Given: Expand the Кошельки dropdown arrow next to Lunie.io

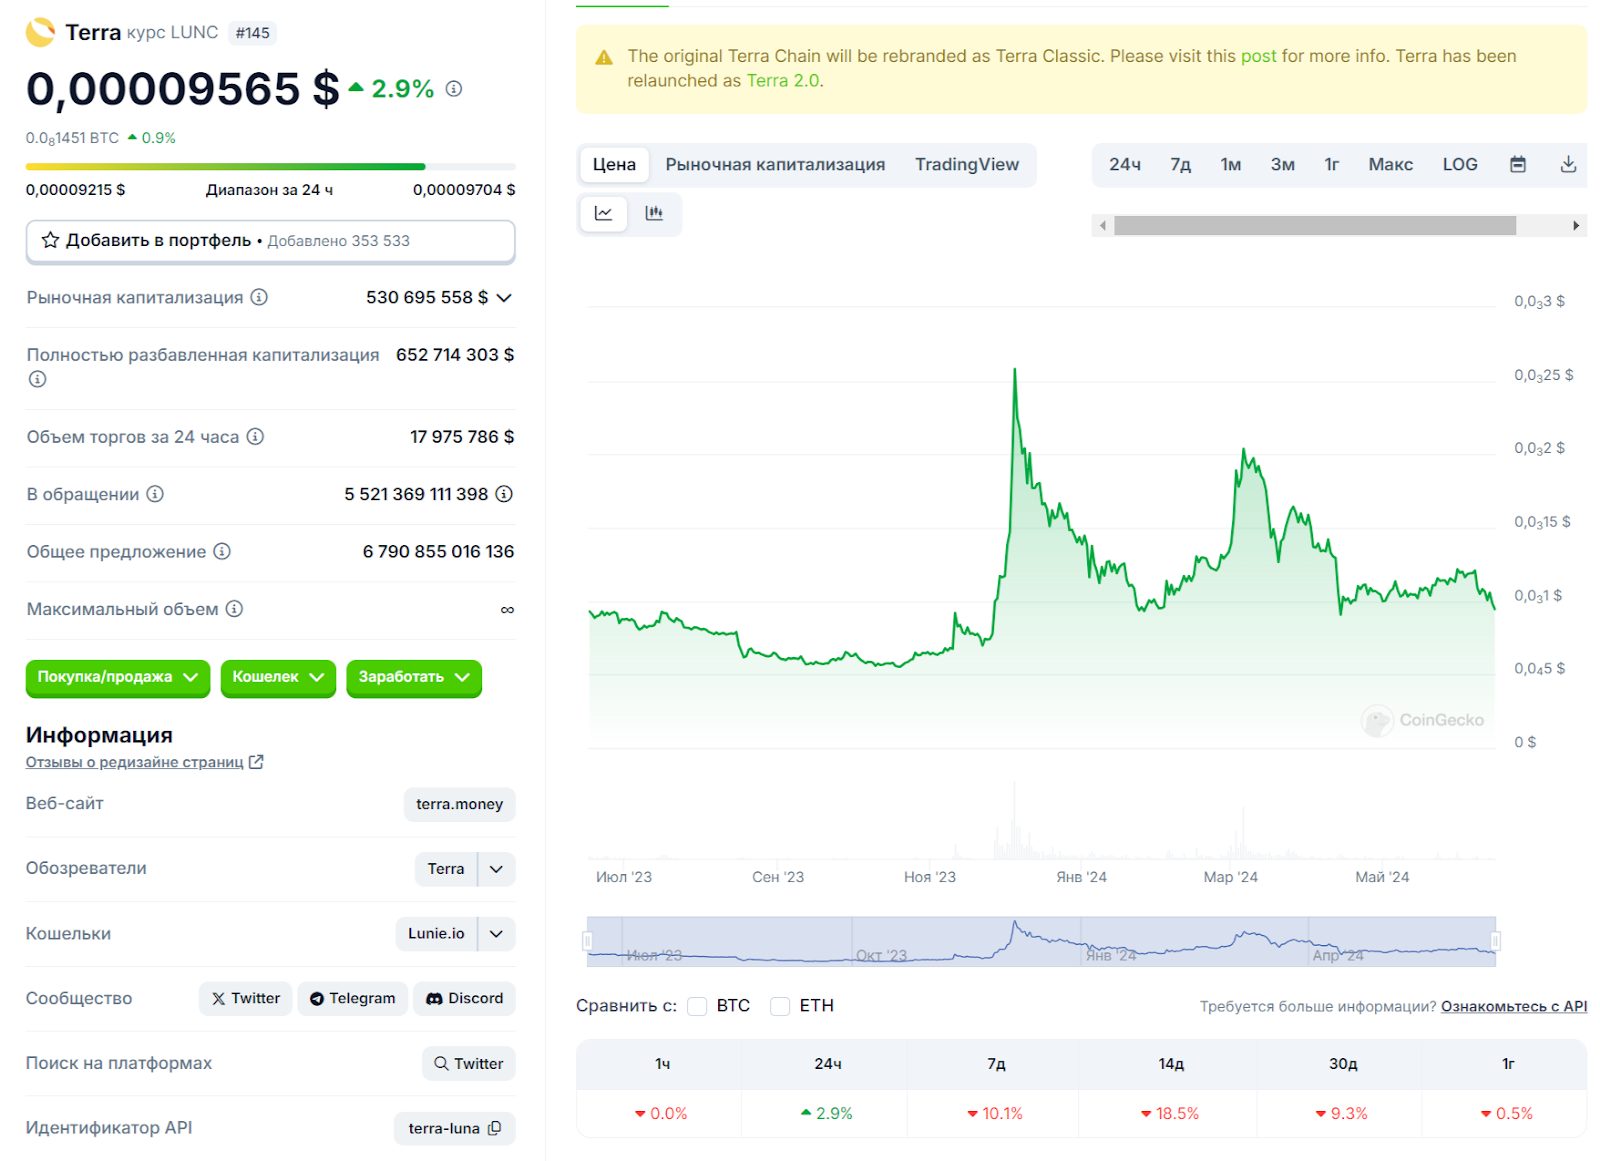Looking at the screenshot, I should (496, 934).
